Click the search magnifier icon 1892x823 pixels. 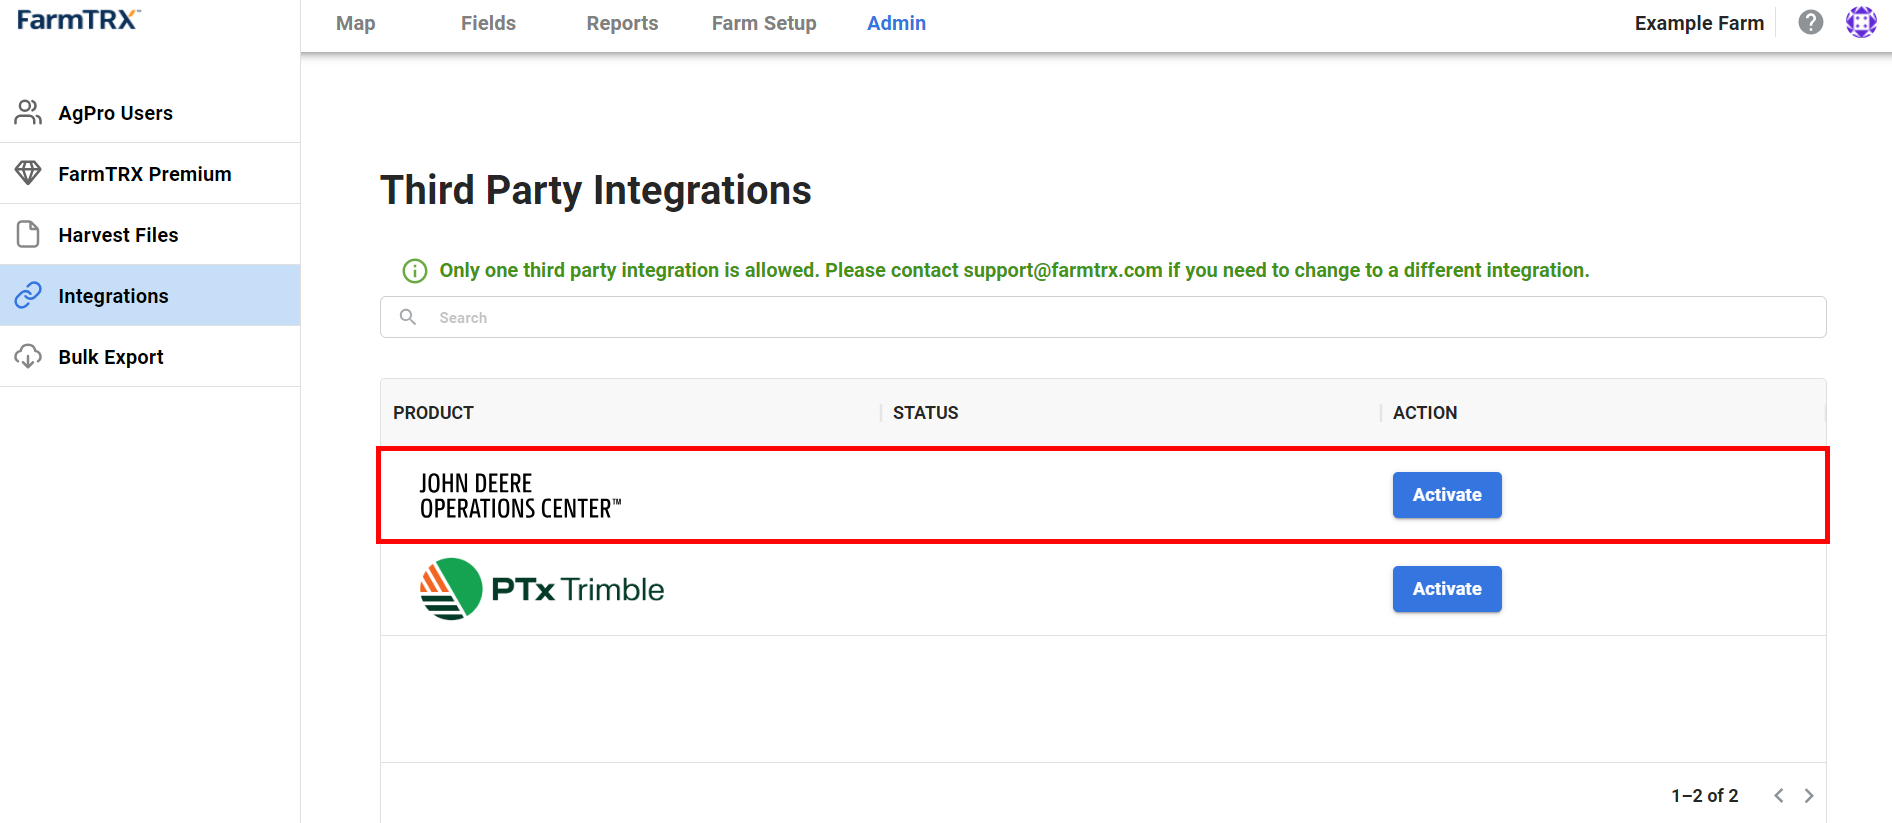408,317
